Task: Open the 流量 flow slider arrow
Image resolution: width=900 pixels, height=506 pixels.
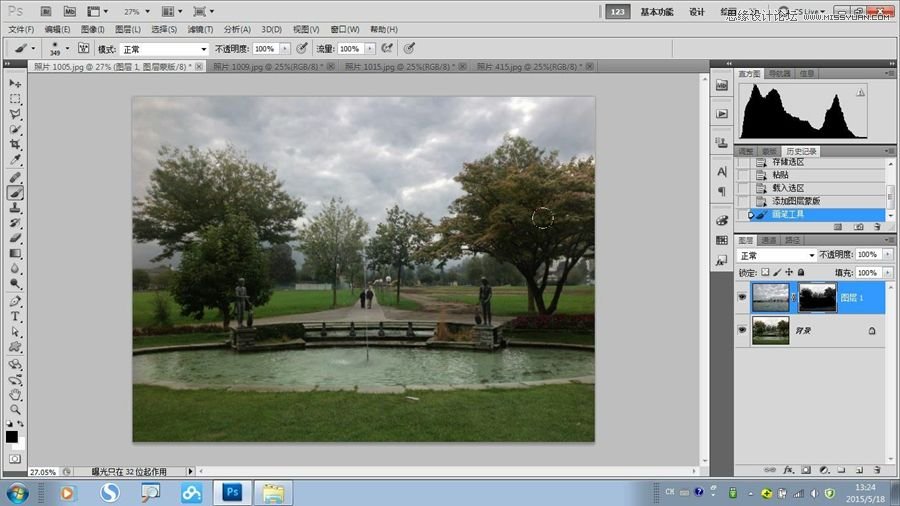Action: click(370, 49)
